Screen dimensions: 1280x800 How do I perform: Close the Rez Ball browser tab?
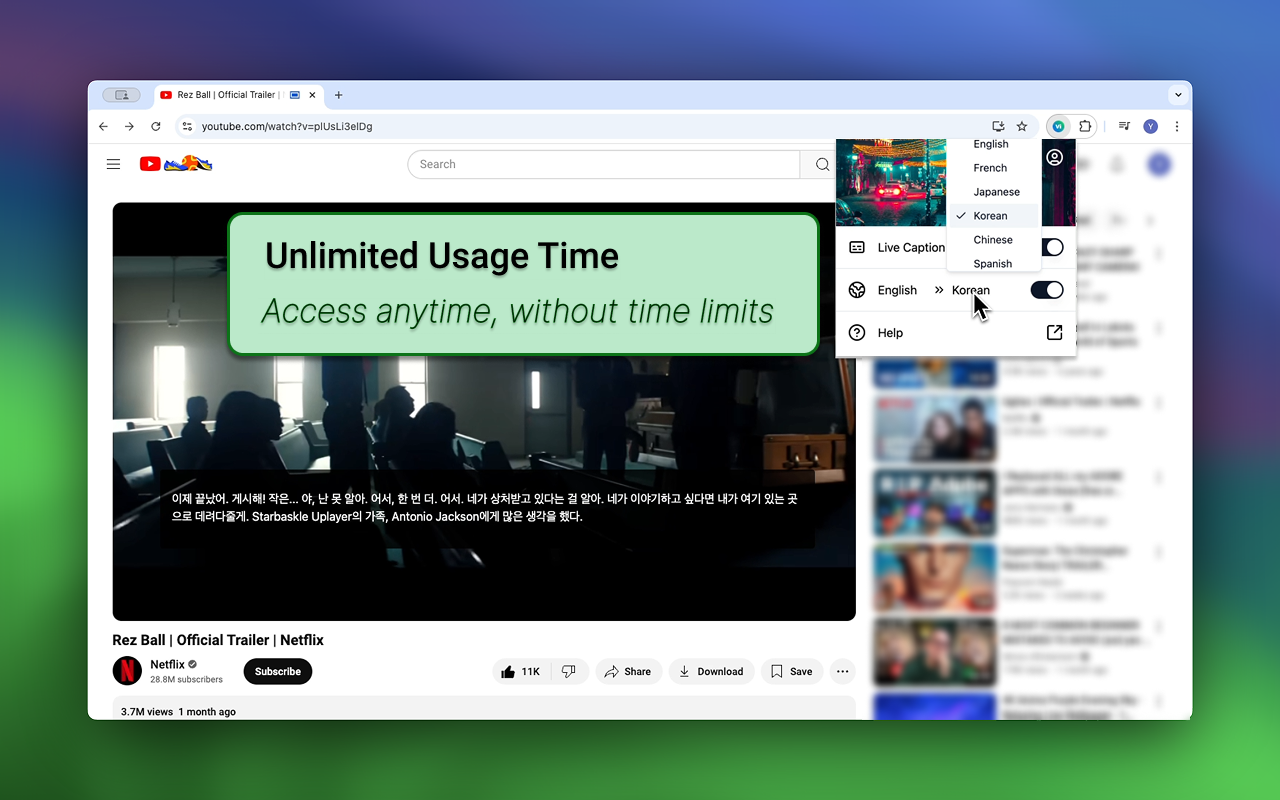coord(313,95)
